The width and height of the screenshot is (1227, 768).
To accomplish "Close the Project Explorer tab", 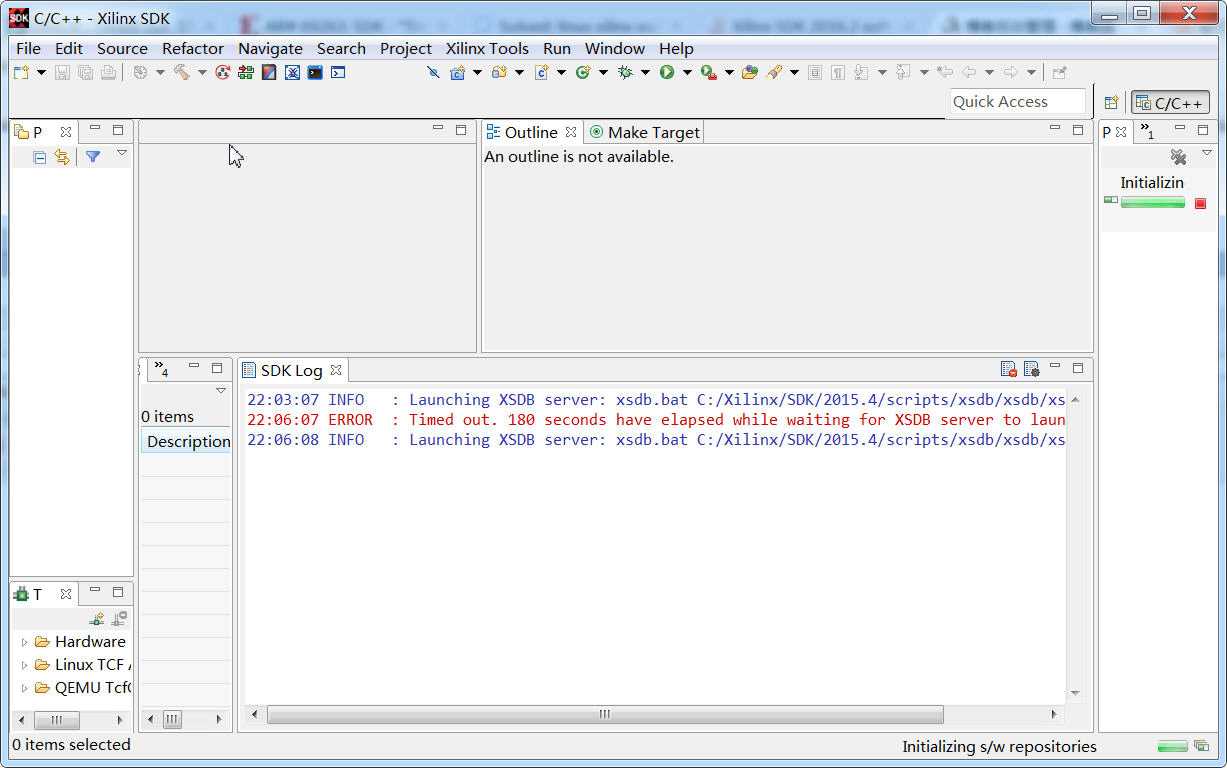I will (x=66, y=132).
